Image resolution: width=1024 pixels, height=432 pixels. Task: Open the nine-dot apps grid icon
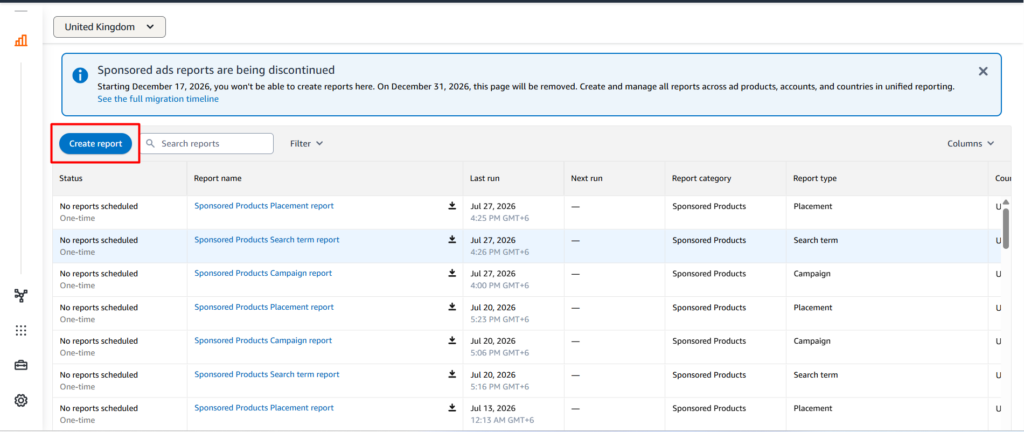click(21, 330)
